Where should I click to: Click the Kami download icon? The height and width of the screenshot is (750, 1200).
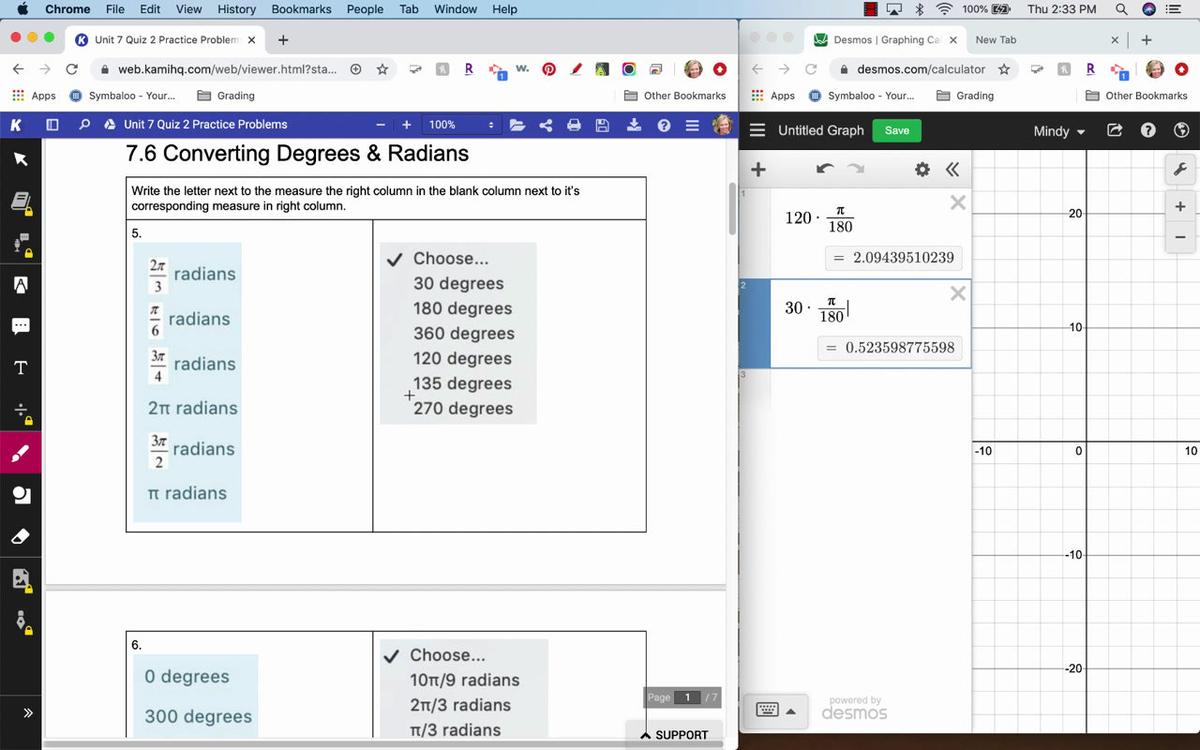pyautogui.click(x=633, y=125)
